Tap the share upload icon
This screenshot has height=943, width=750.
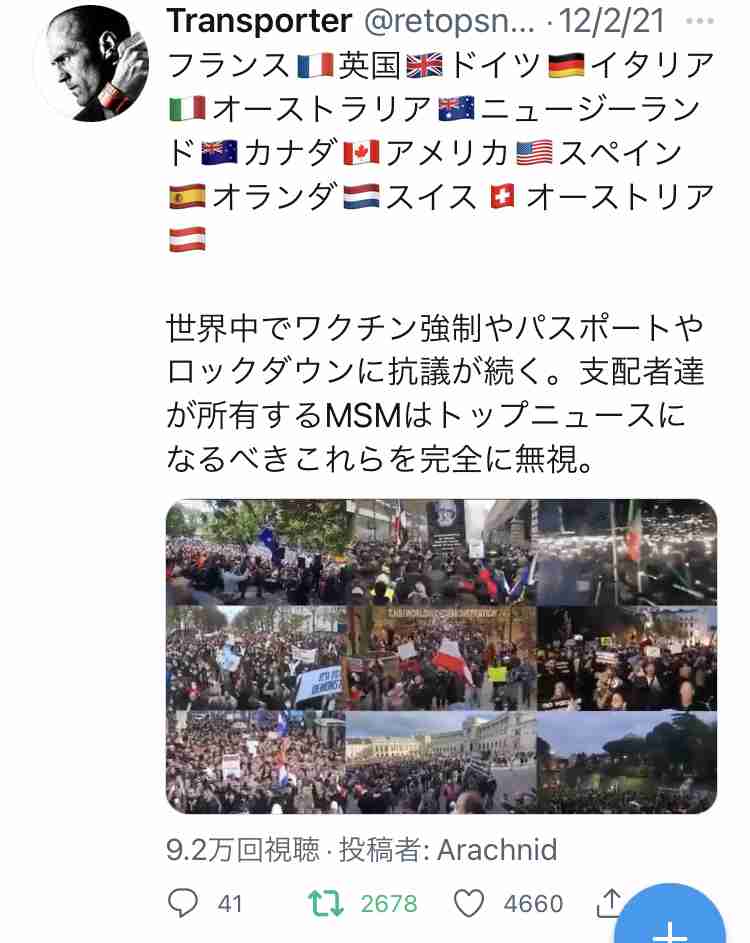pos(609,902)
